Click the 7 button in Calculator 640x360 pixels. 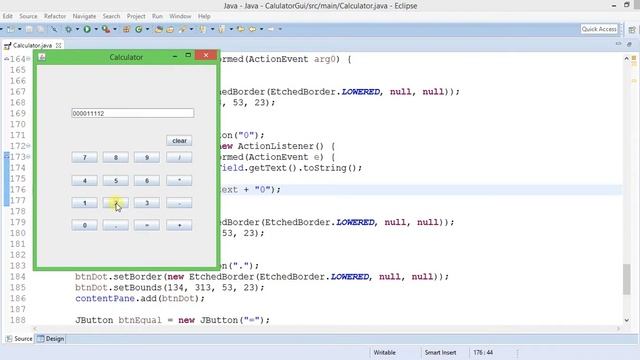coord(84,158)
